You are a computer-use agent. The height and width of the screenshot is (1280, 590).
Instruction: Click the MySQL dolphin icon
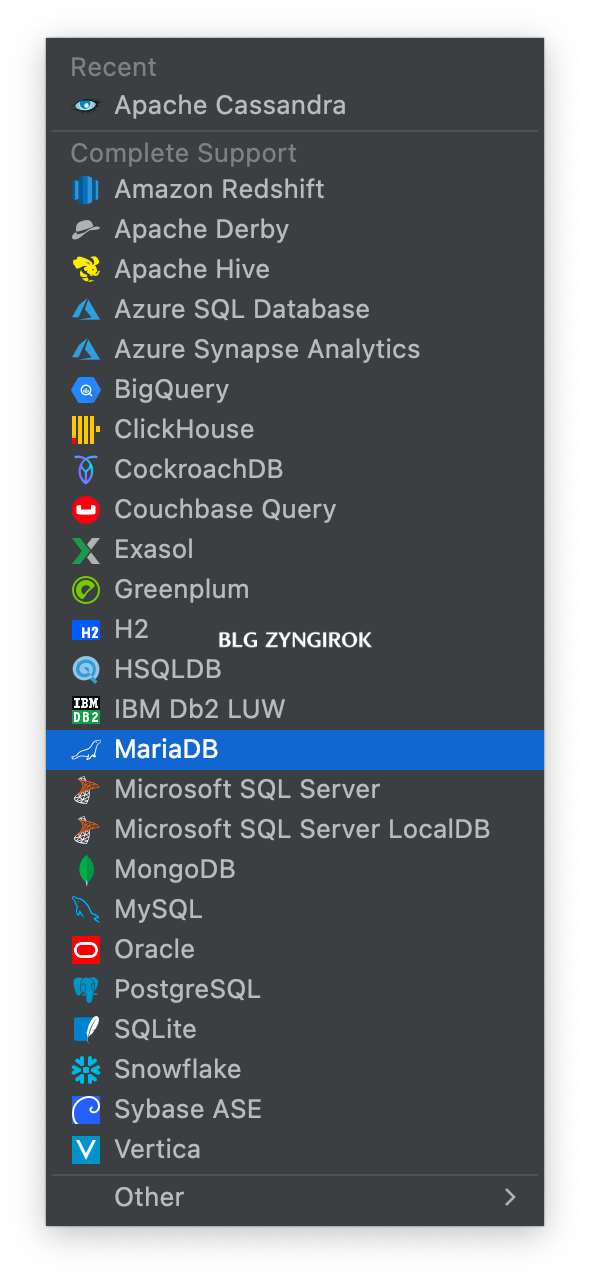86,909
